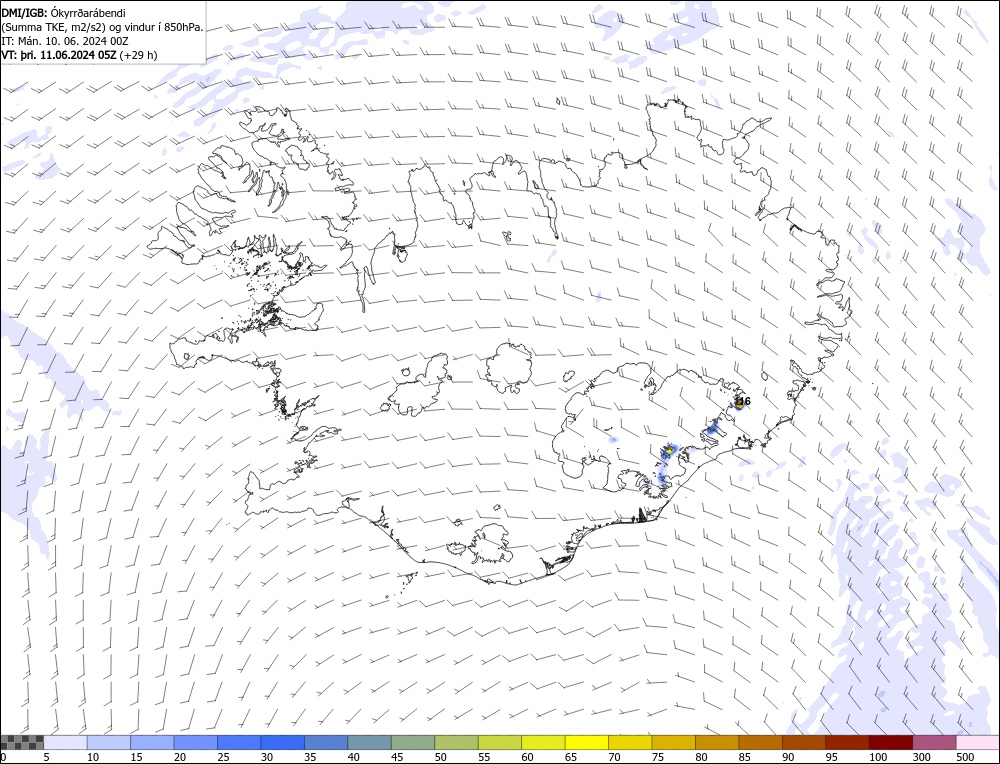Click the legend value label 25
1000x764 pixels.
tap(223, 757)
